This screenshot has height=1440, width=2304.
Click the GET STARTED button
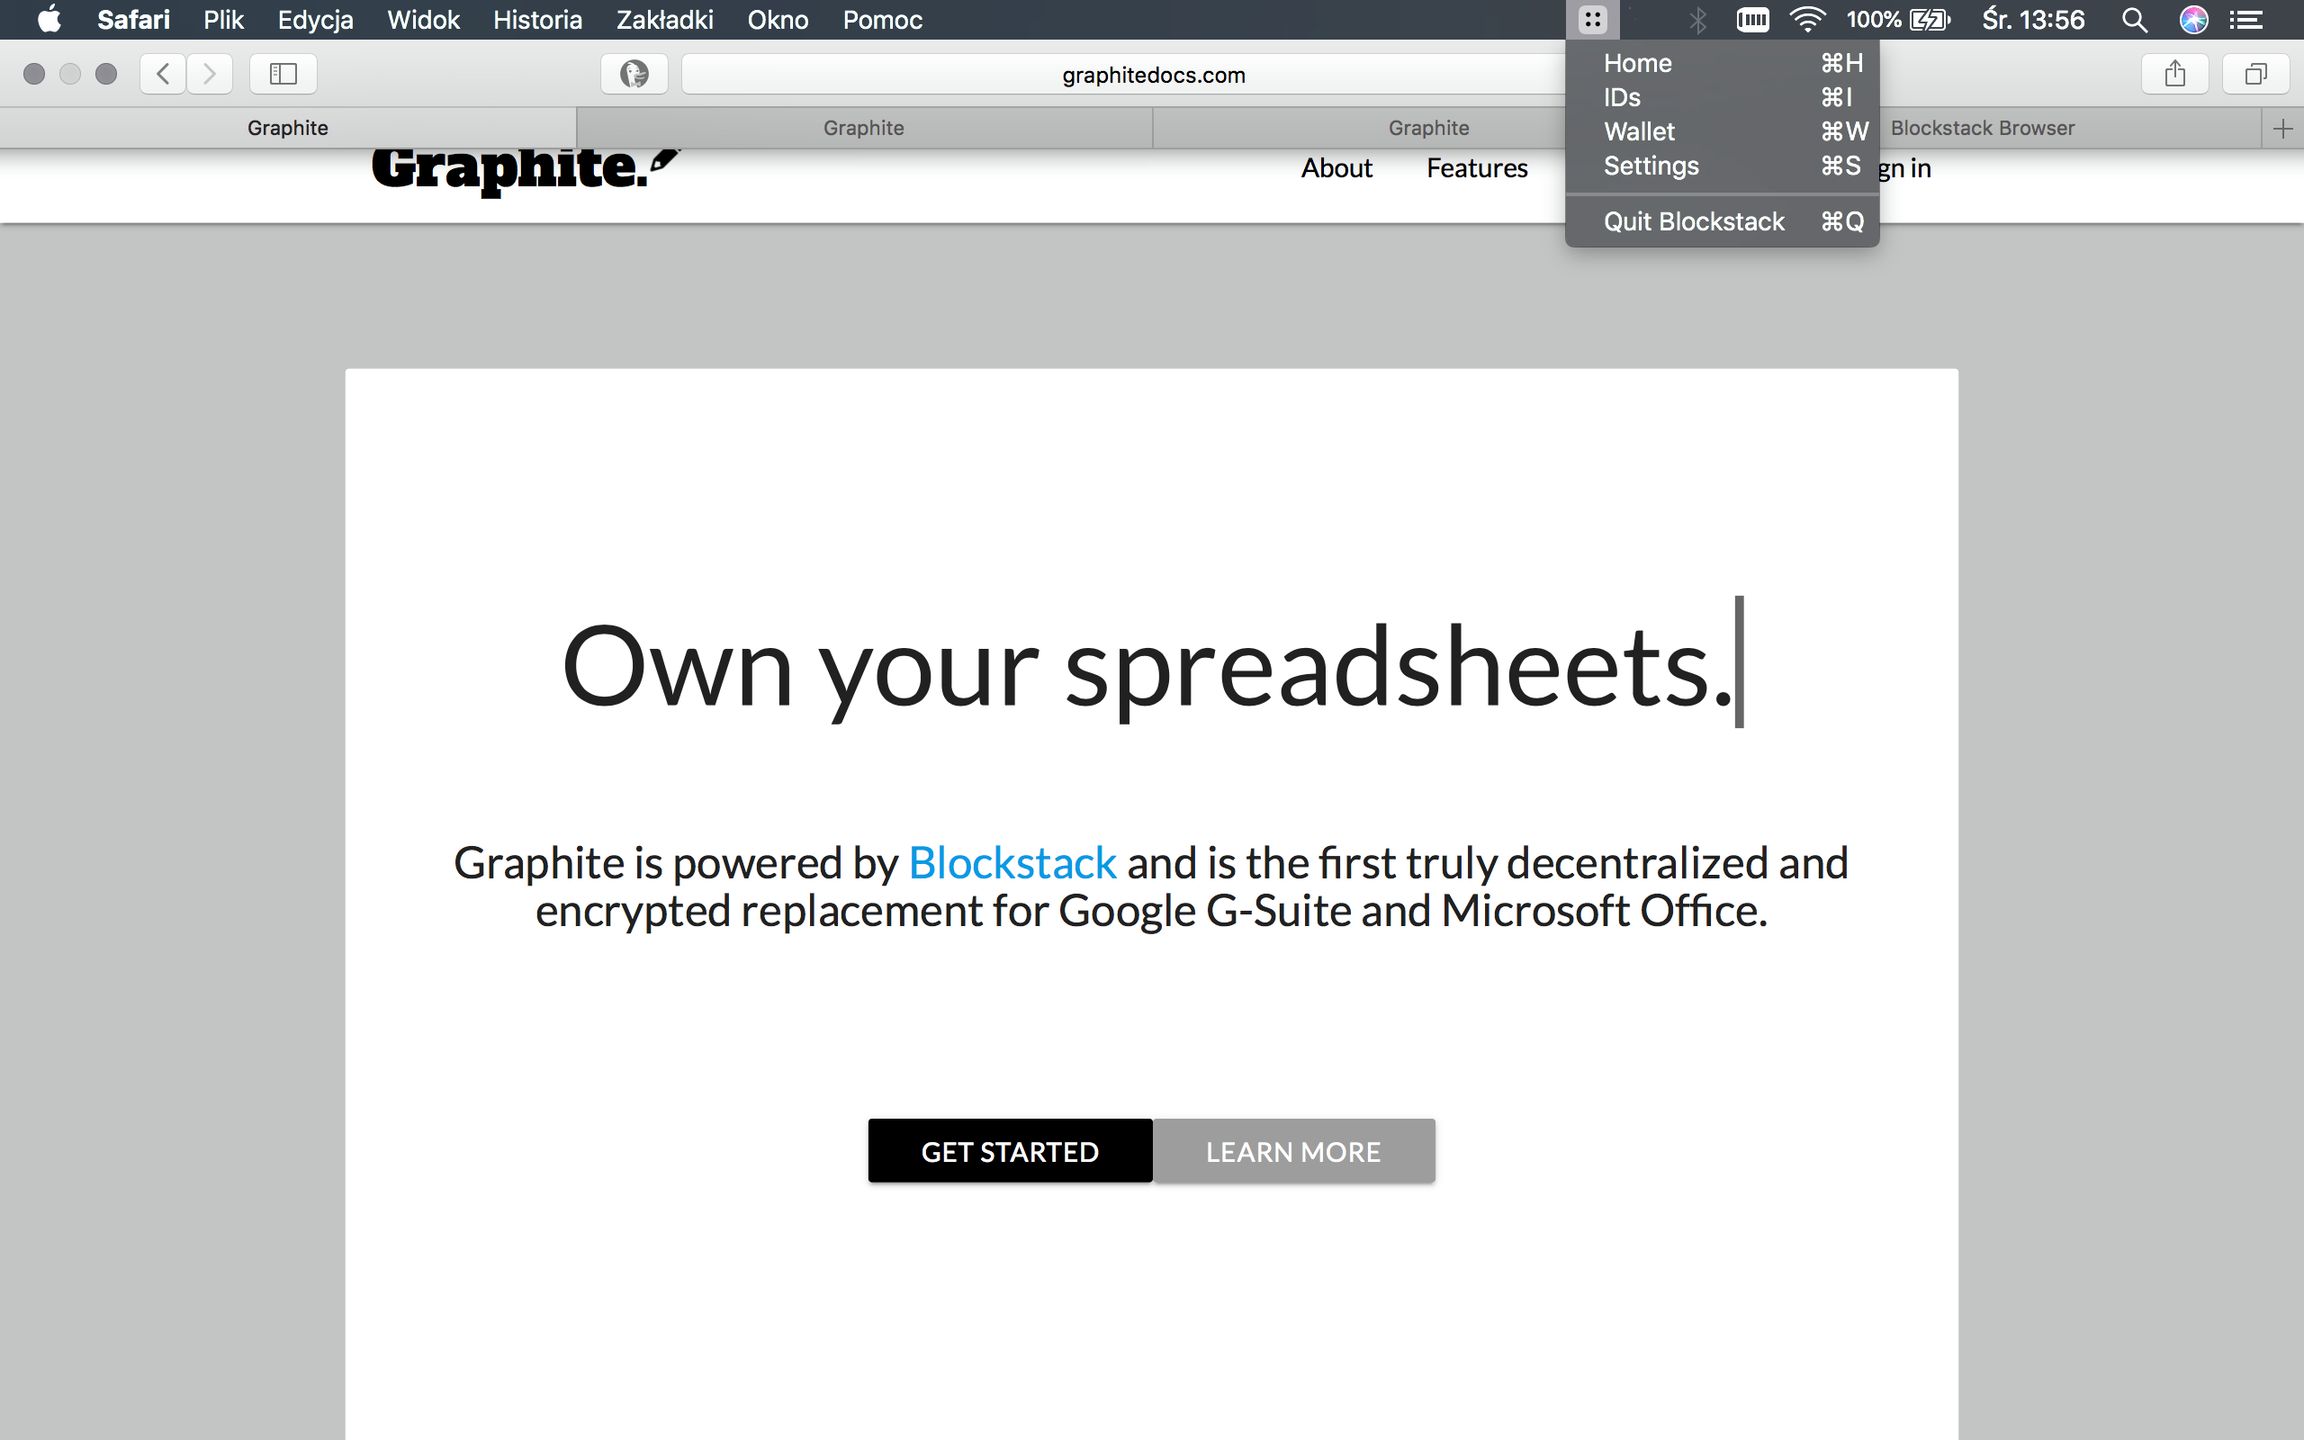click(1008, 1151)
